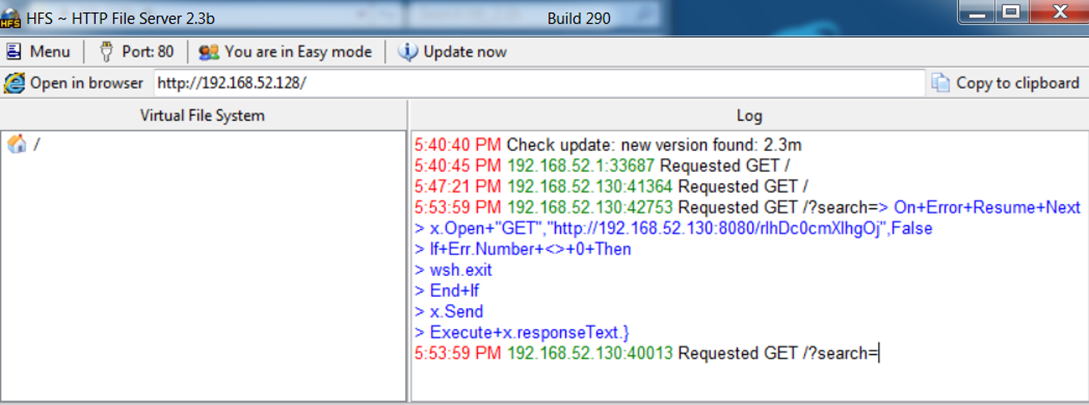Click Copy to clipboard button
The image size is (1089, 405).
tap(1006, 83)
